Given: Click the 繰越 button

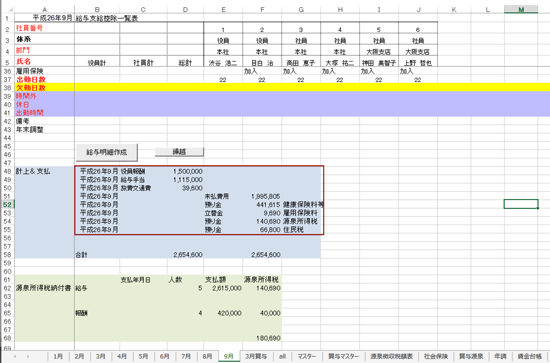Looking at the screenshot, I should 179,152.
